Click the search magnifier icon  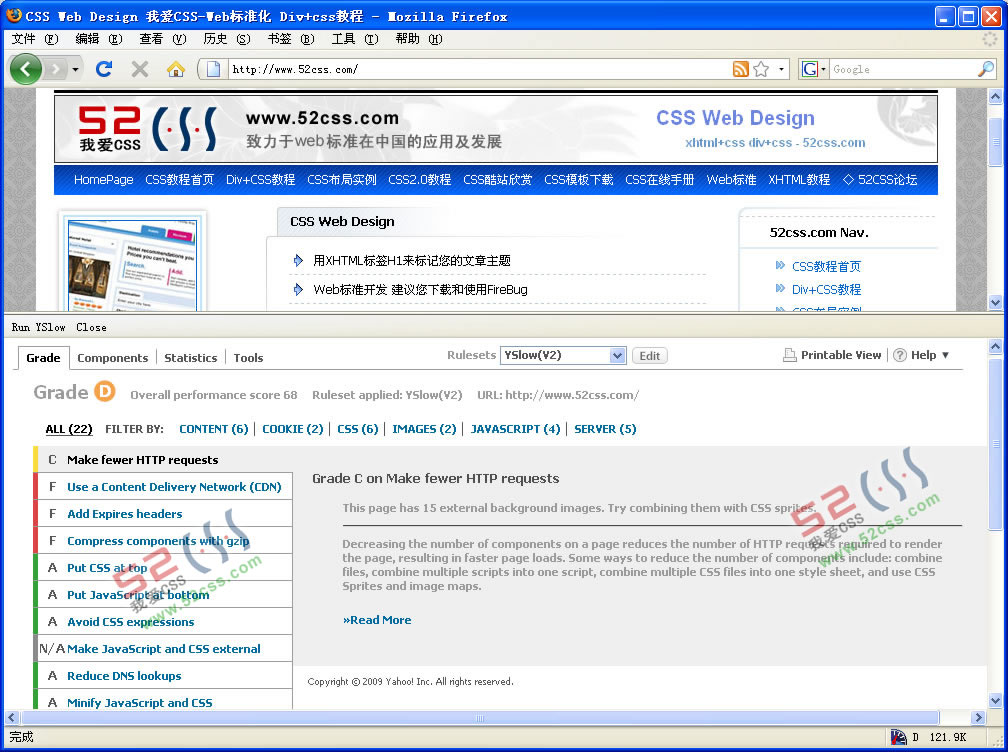click(986, 69)
